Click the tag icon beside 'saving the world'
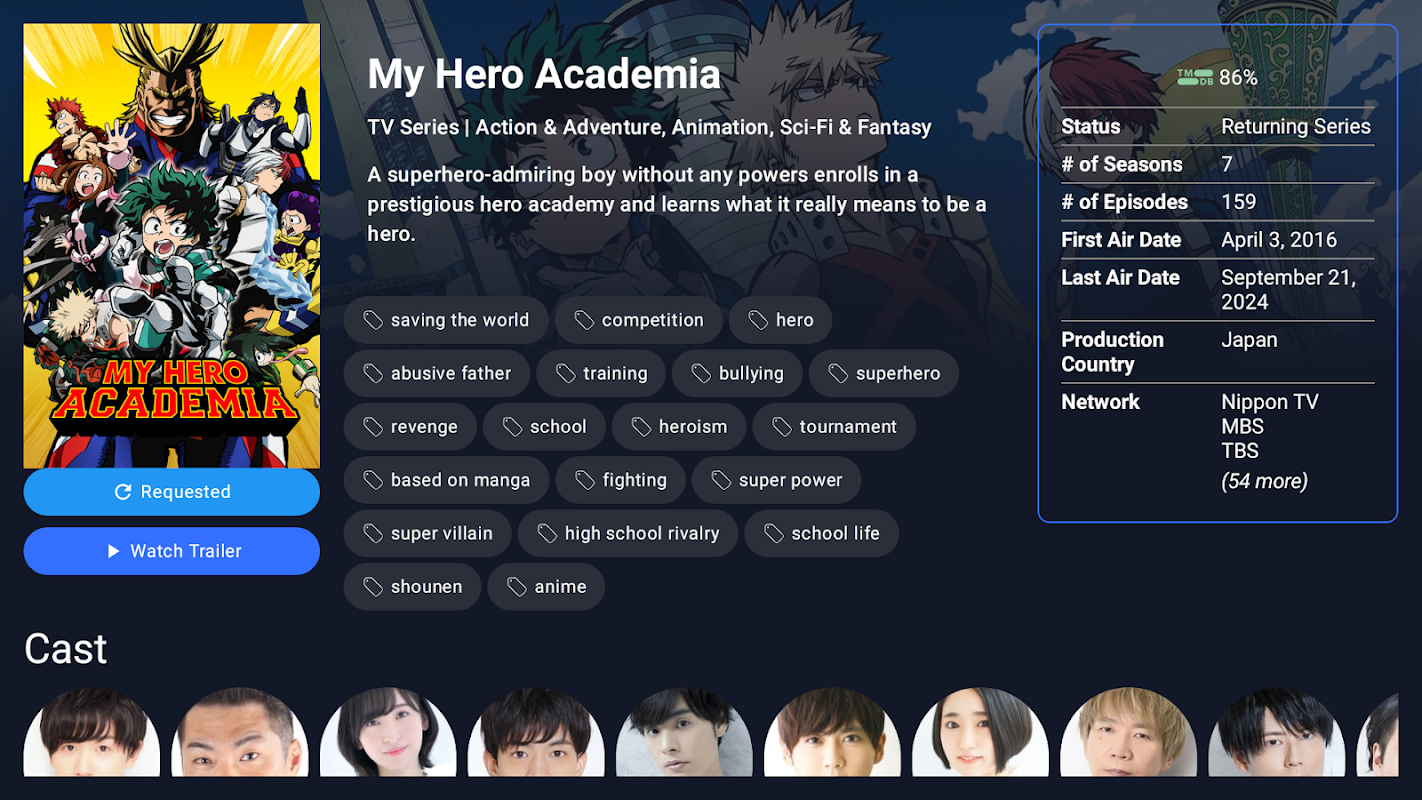 373,320
